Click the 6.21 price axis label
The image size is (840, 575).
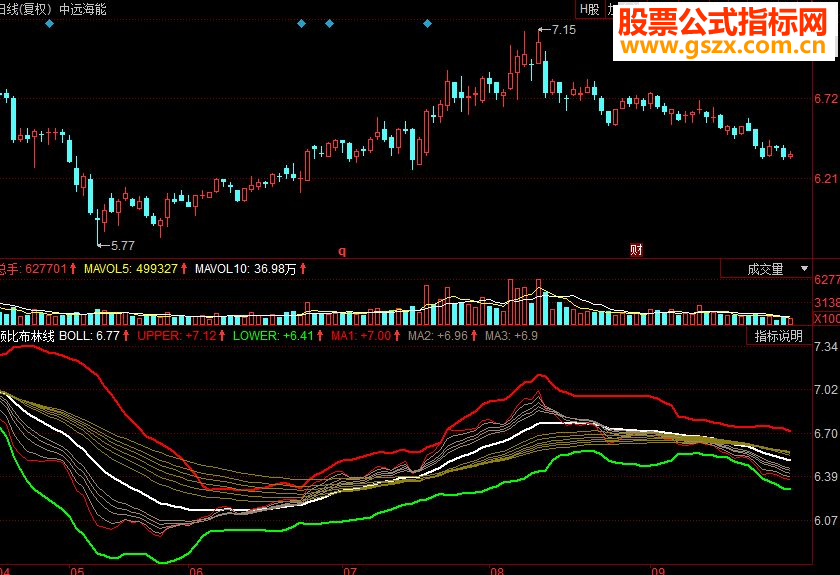826,178
